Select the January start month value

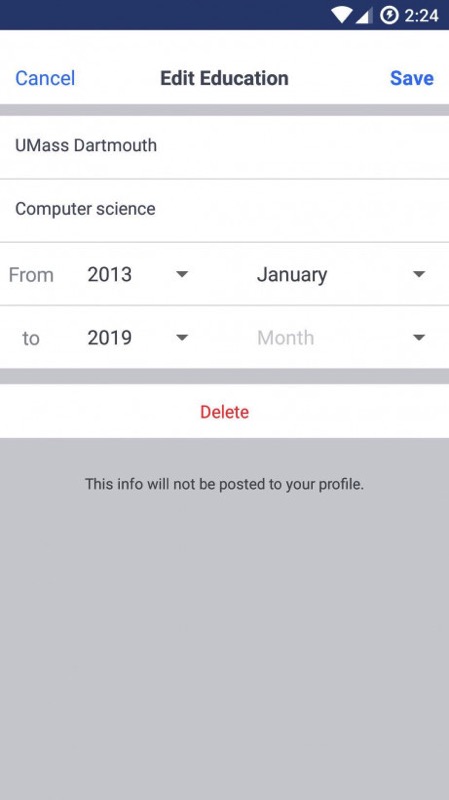click(292, 274)
